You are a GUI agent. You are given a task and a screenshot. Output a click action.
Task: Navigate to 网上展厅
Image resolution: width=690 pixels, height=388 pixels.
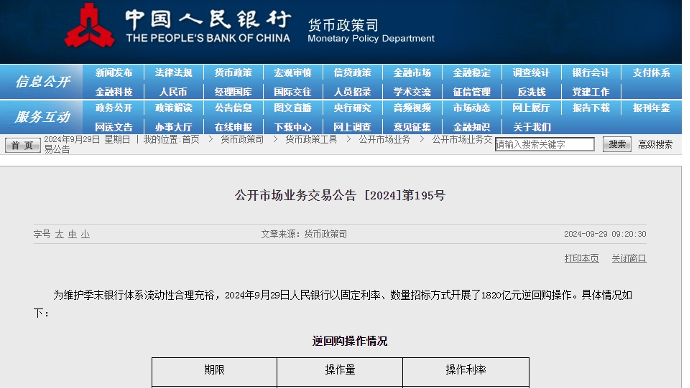[x=531, y=108]
